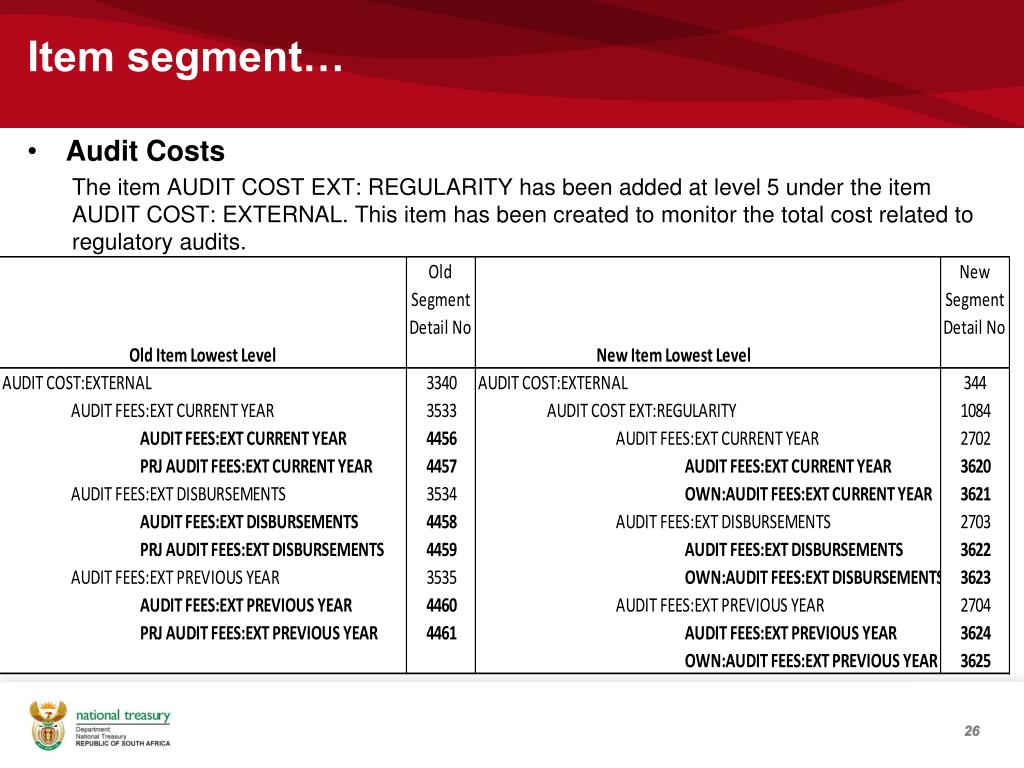
Task: Select 'PRJ AUDIT FEES:EXT DISBURSEMENTS' item
Action: [262, 550]
